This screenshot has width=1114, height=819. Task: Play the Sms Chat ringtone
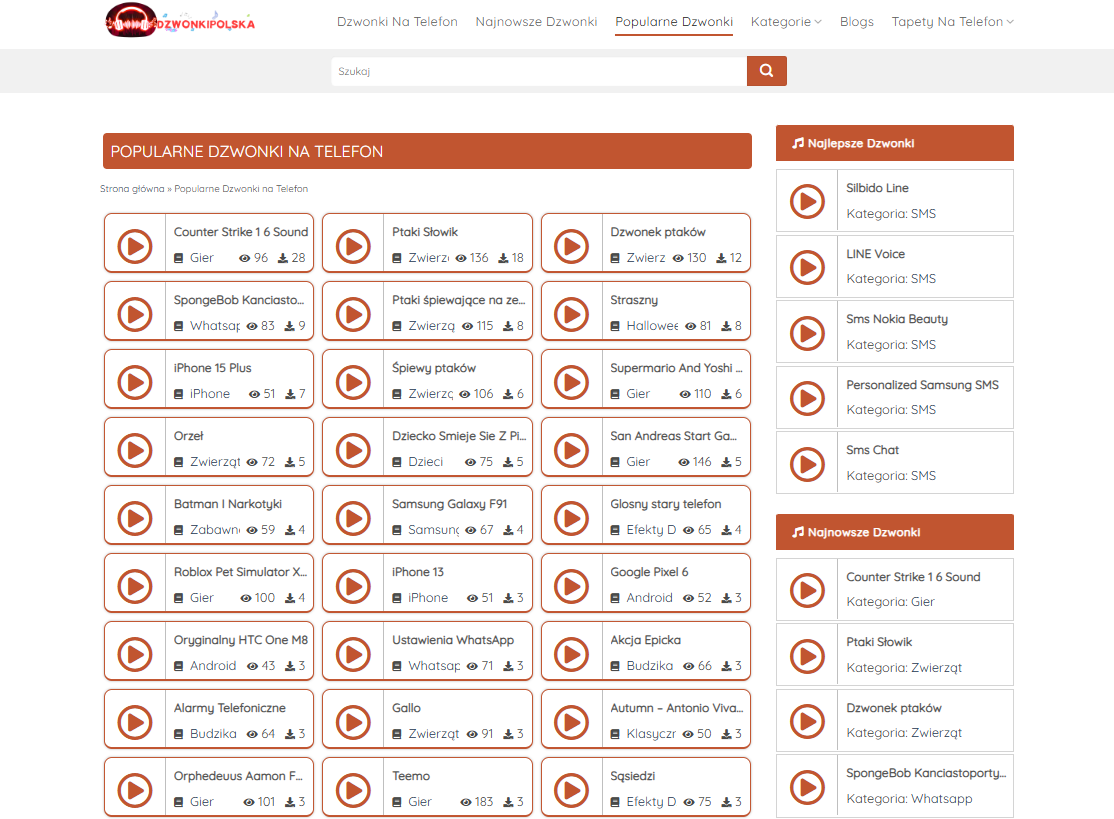pos(807,463)
